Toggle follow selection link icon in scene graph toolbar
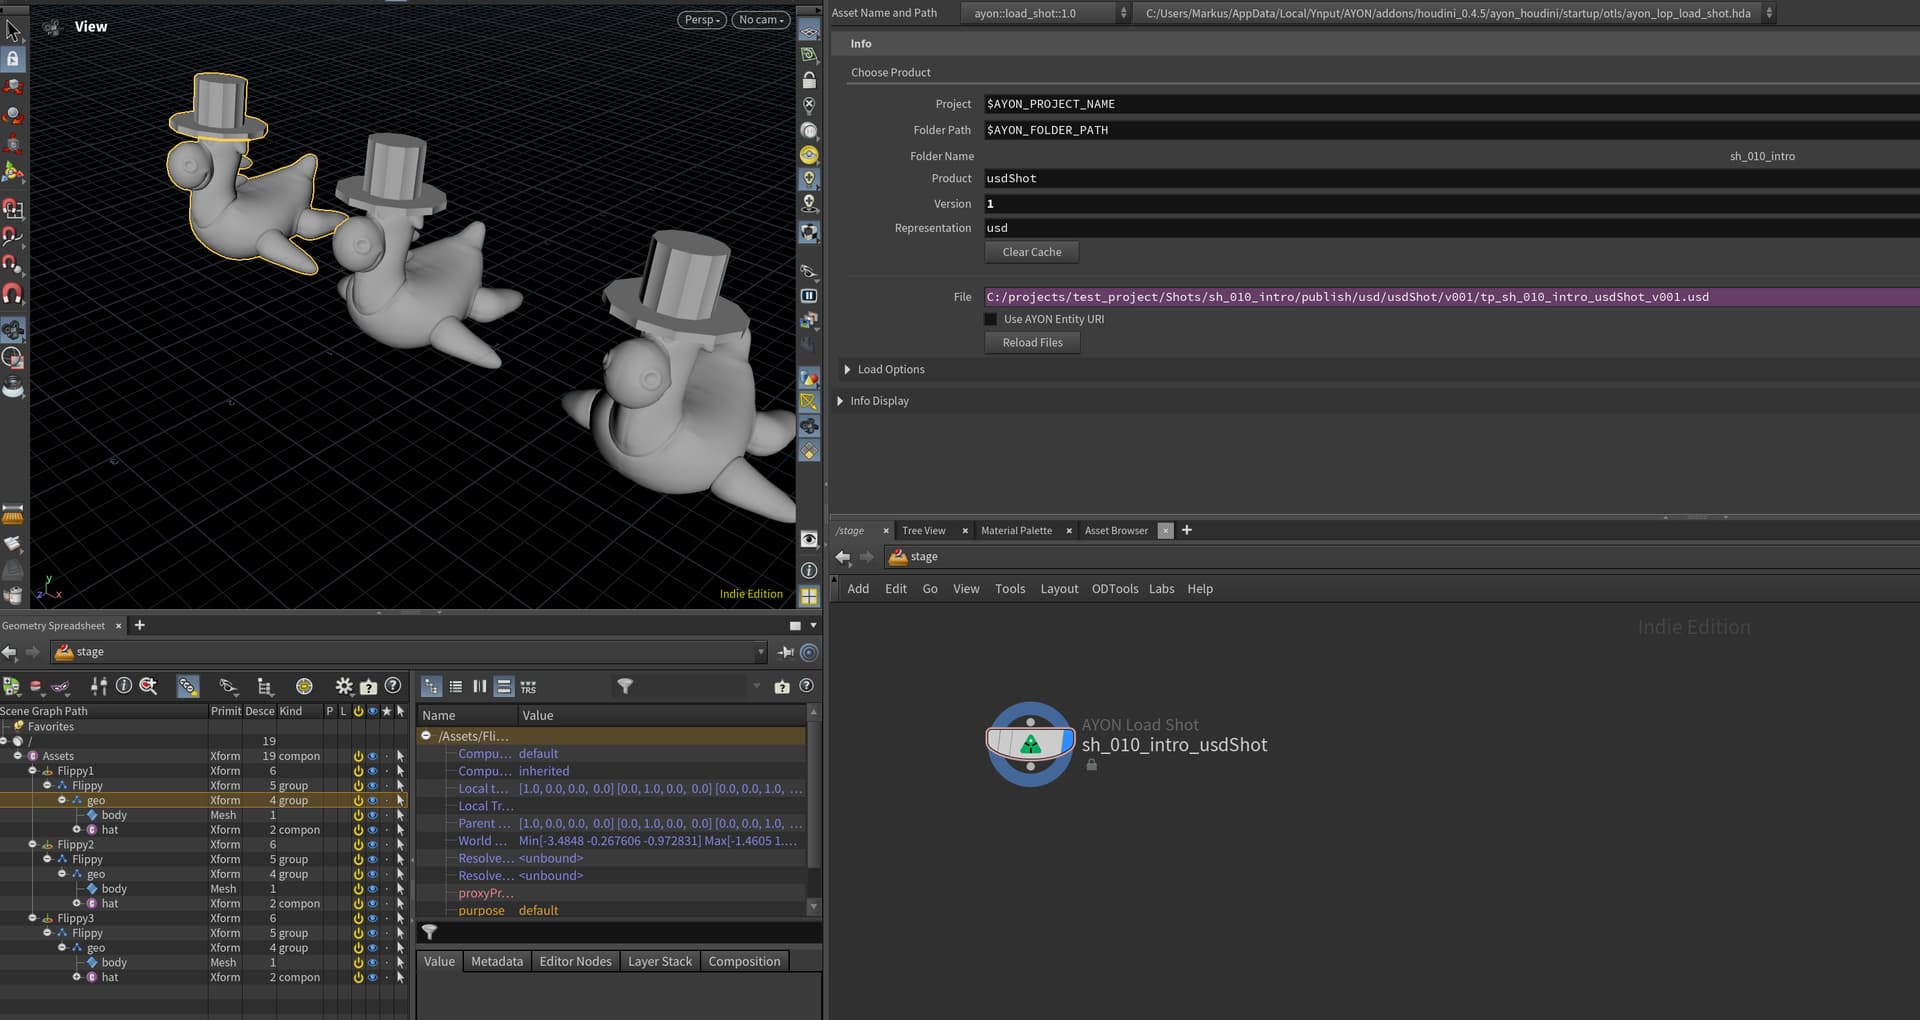 point(187,686)
